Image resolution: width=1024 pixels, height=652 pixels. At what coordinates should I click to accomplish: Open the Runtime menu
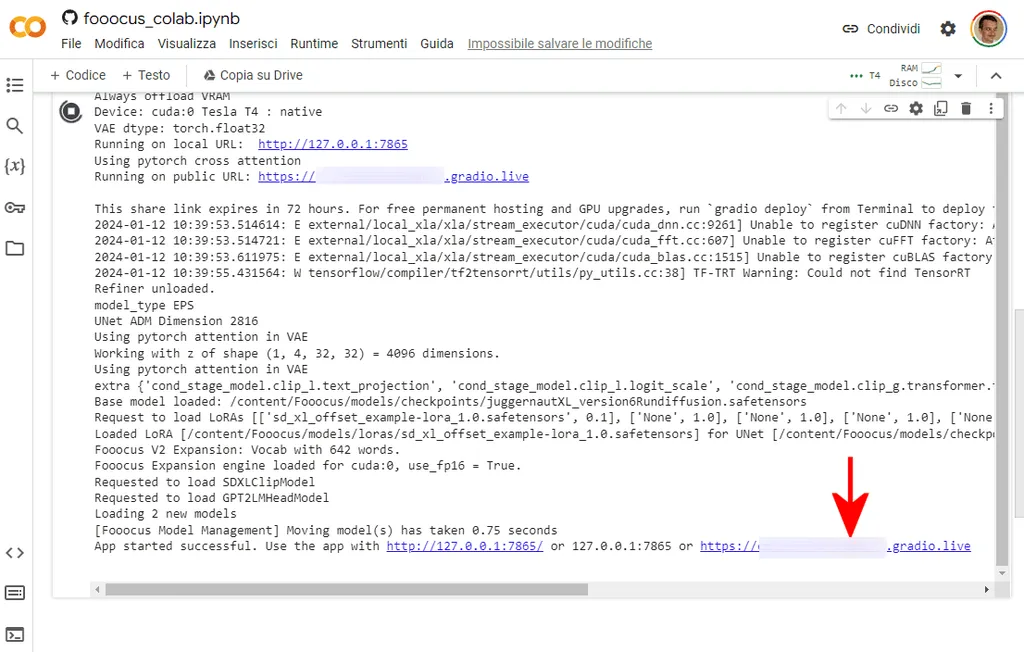coord(314,44)
